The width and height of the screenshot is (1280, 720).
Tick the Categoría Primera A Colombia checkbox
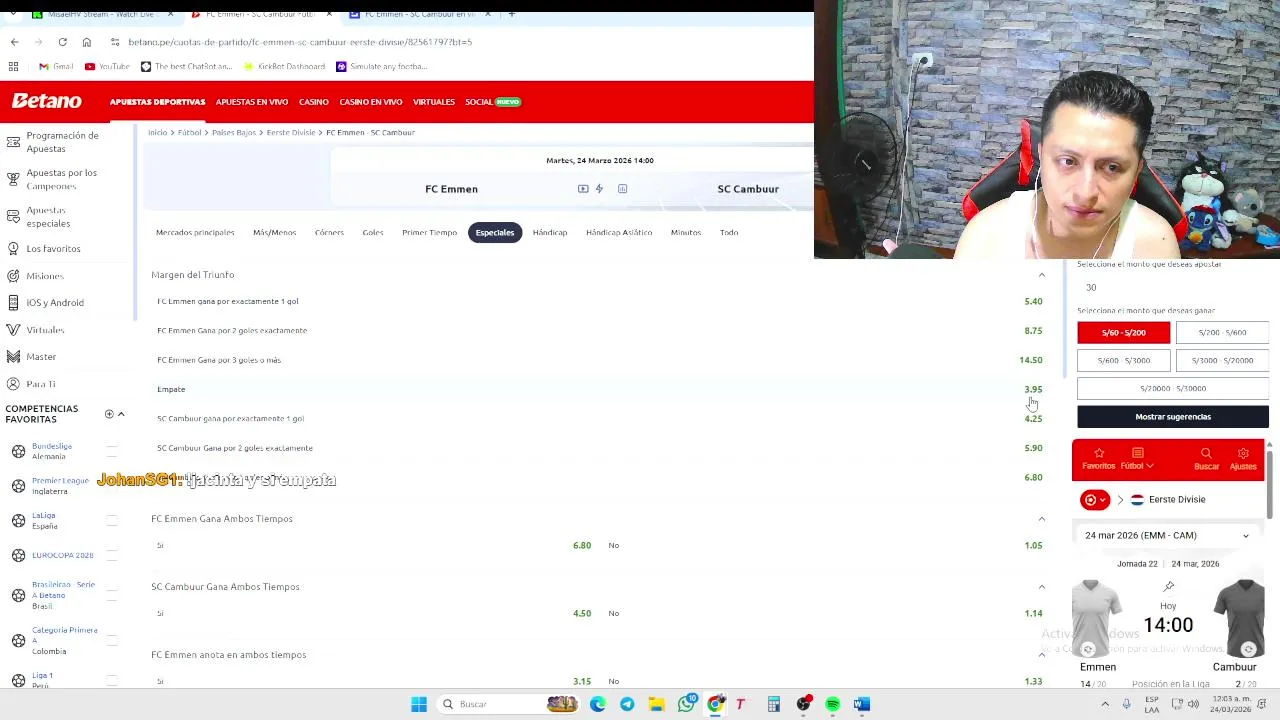pos(112,640)
